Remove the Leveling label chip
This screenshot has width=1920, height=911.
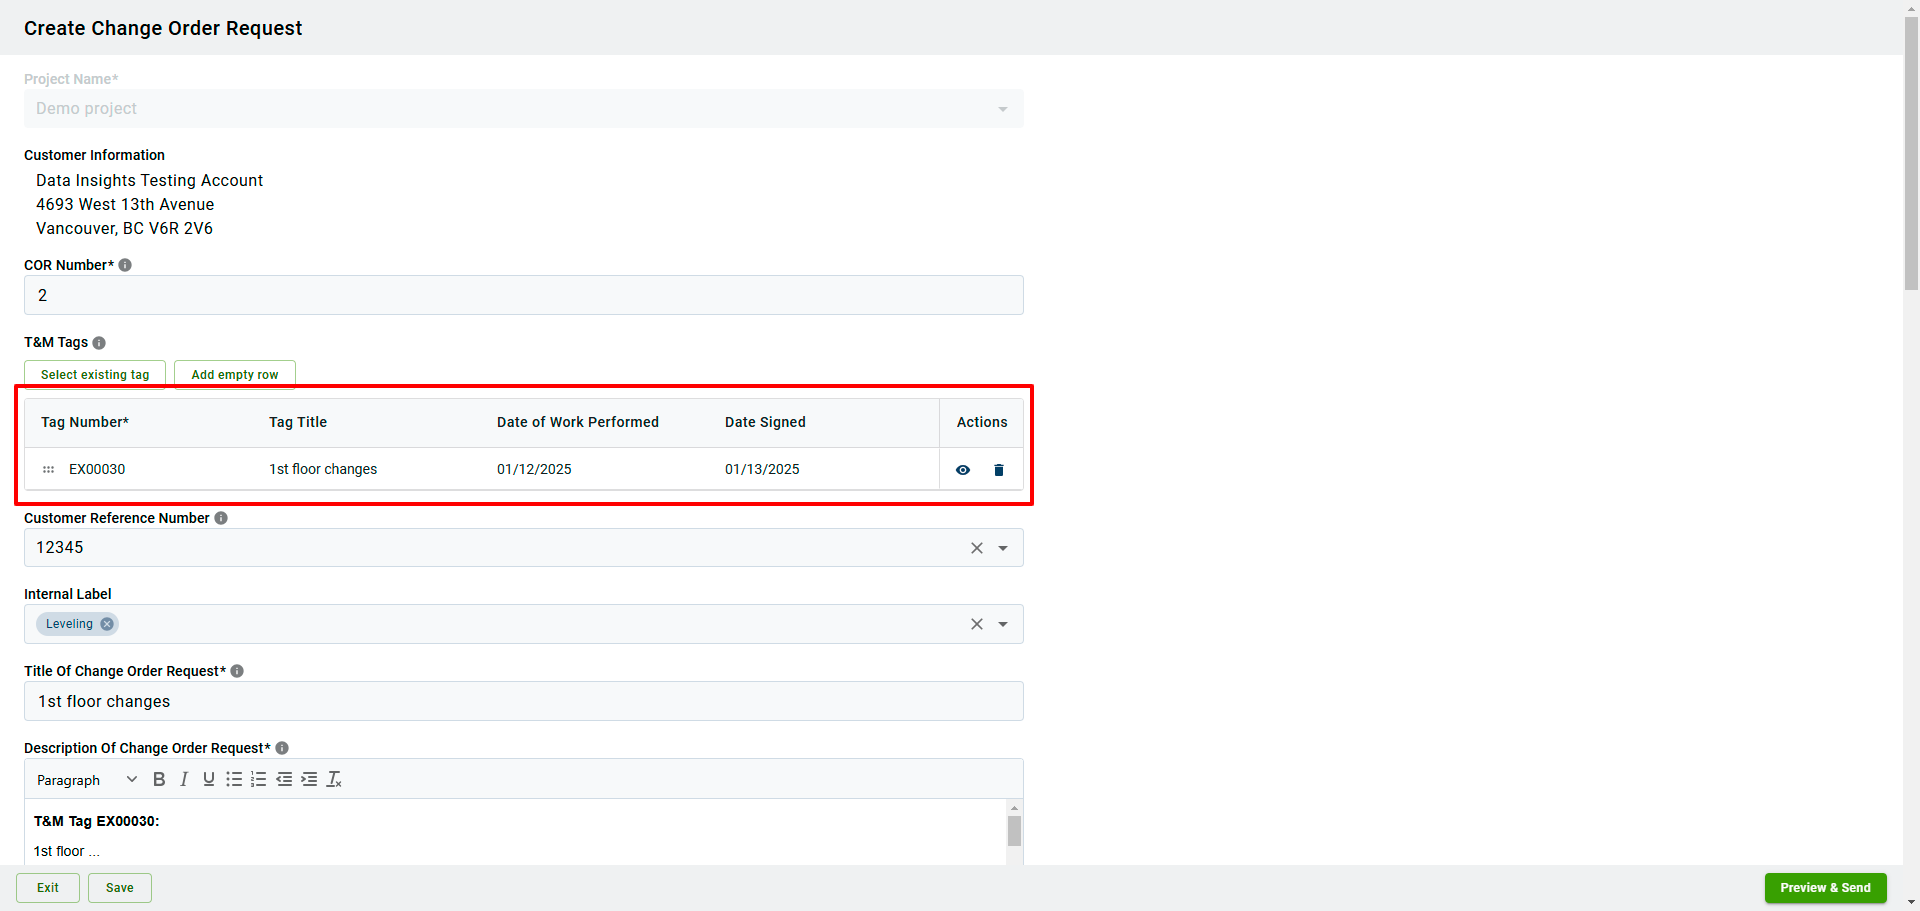pyautogui.click(x=107, y=623)
